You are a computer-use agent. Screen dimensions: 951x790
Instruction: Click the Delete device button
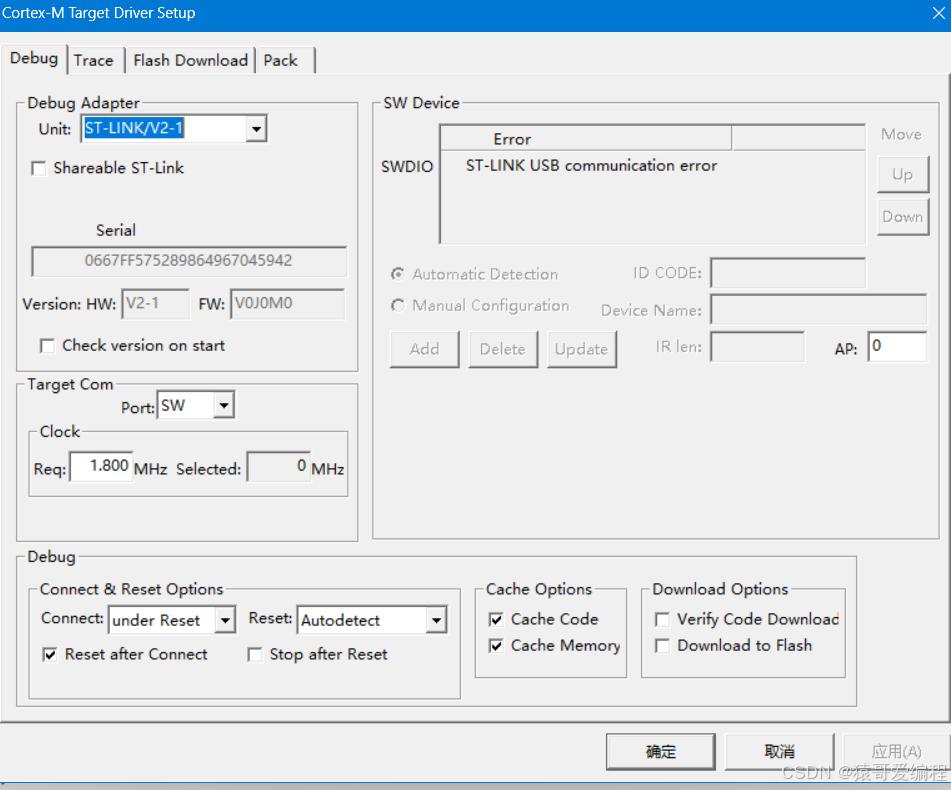click(x=503, y=349)
